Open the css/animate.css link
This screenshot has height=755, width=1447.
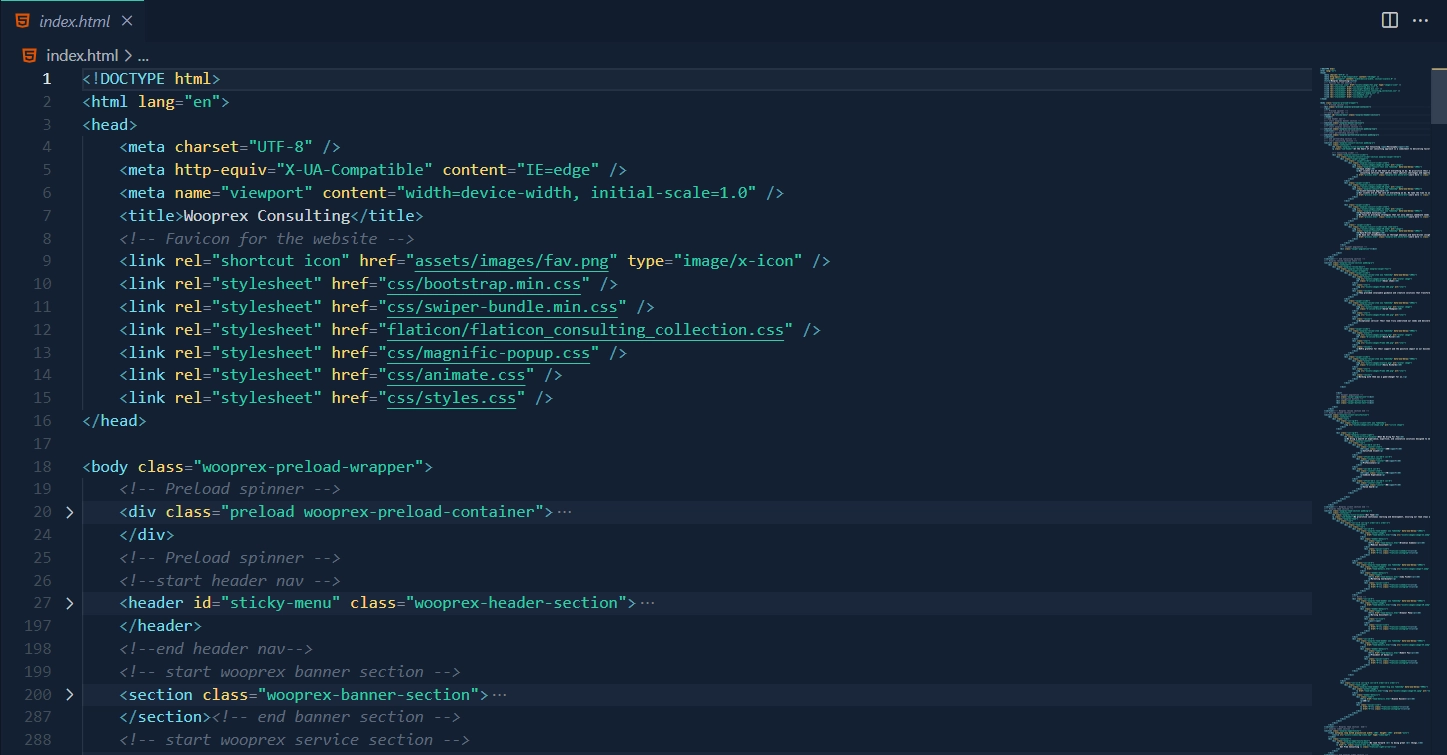tap(455, 374)
